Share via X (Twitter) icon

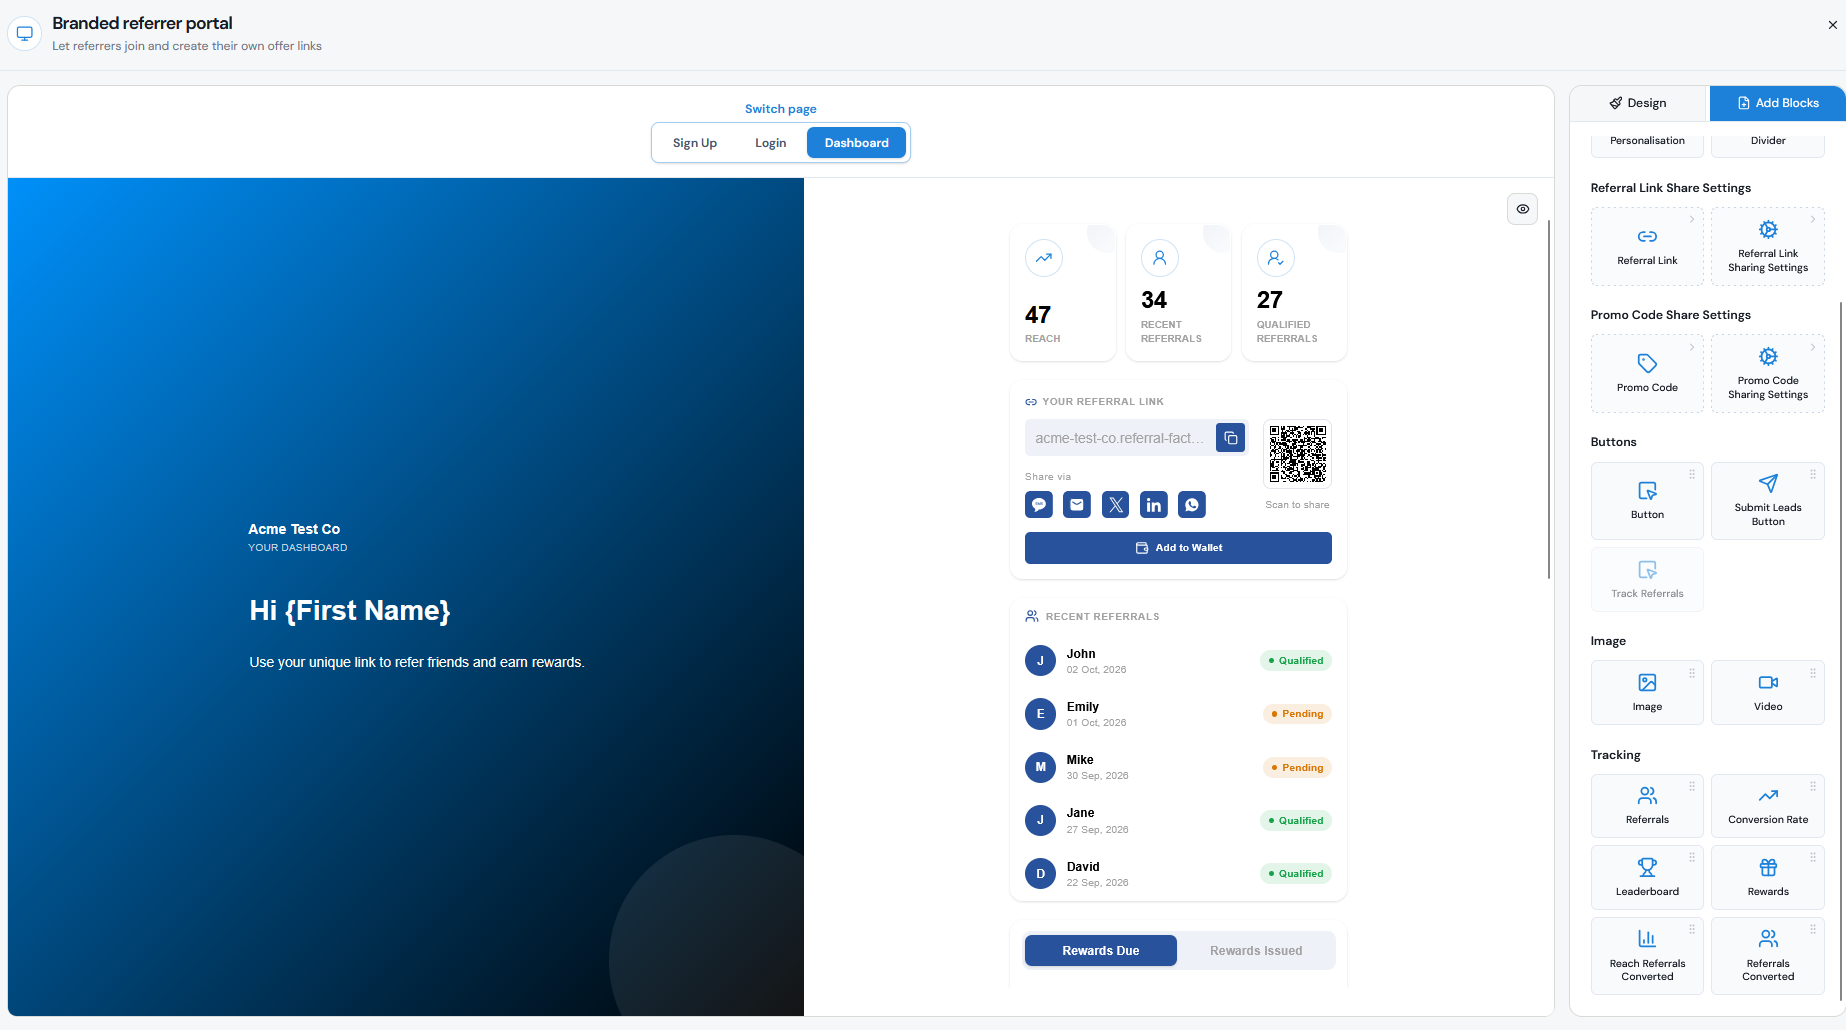[x=1116, y=505]
